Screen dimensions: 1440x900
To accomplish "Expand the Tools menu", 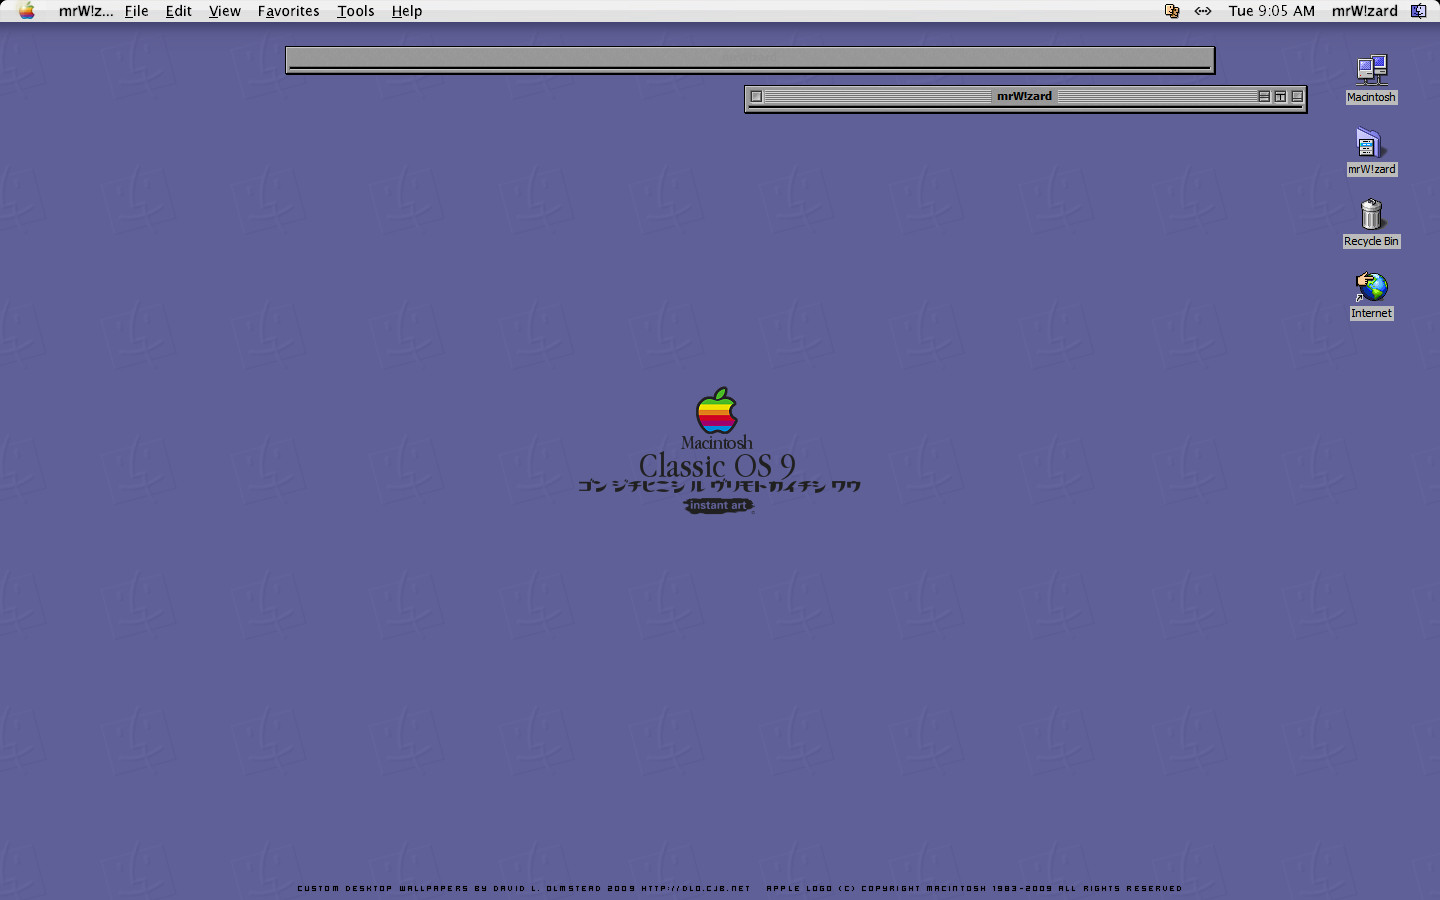I will coord(355,11).
